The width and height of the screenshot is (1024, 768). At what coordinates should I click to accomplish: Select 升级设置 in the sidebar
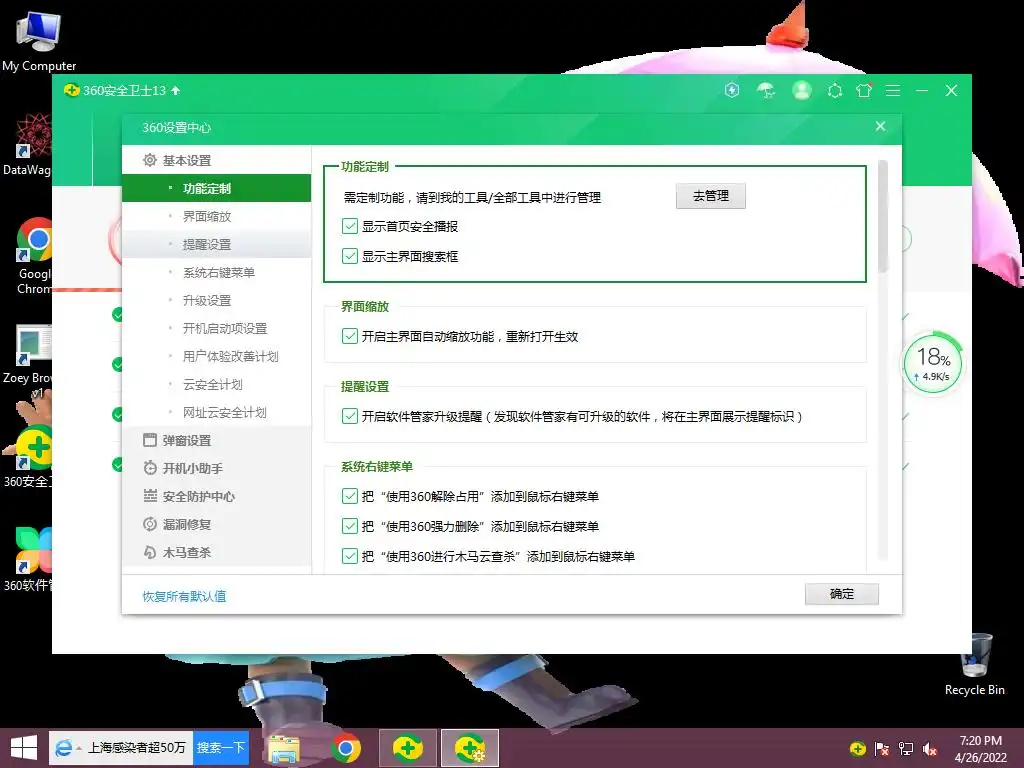click(x=216, y=300)
